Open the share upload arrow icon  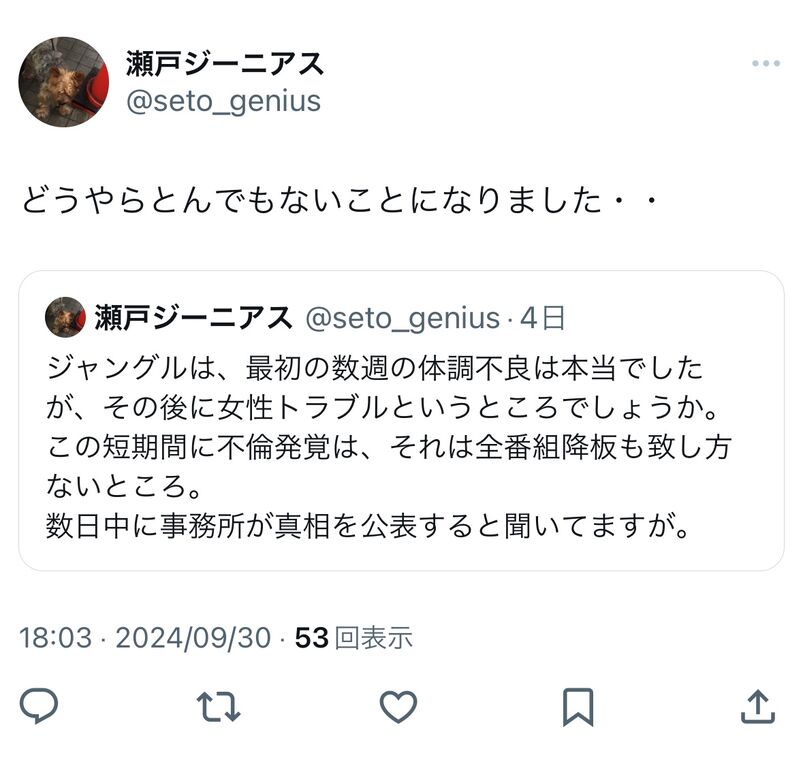pos(758,707)
